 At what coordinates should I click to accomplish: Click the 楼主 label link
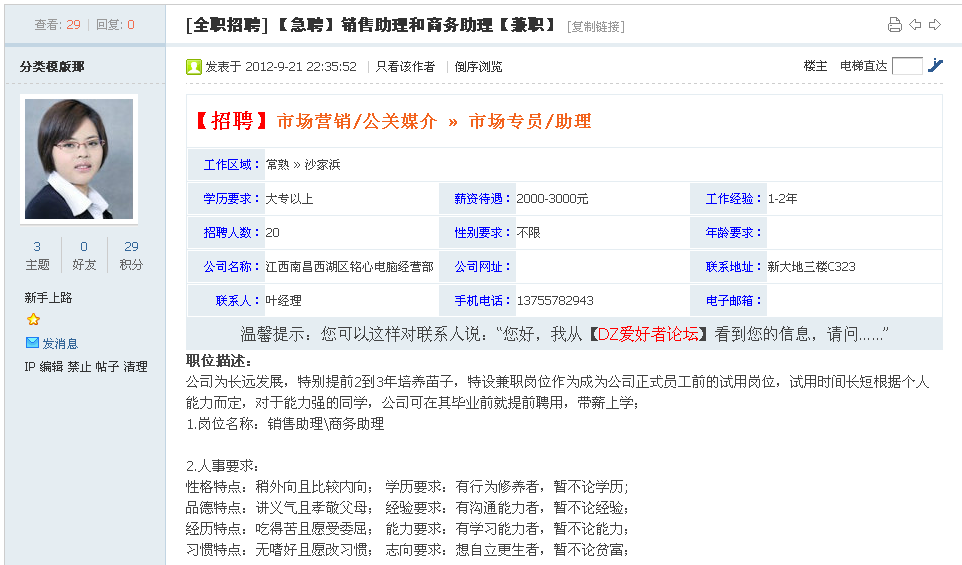coord(815,66)
